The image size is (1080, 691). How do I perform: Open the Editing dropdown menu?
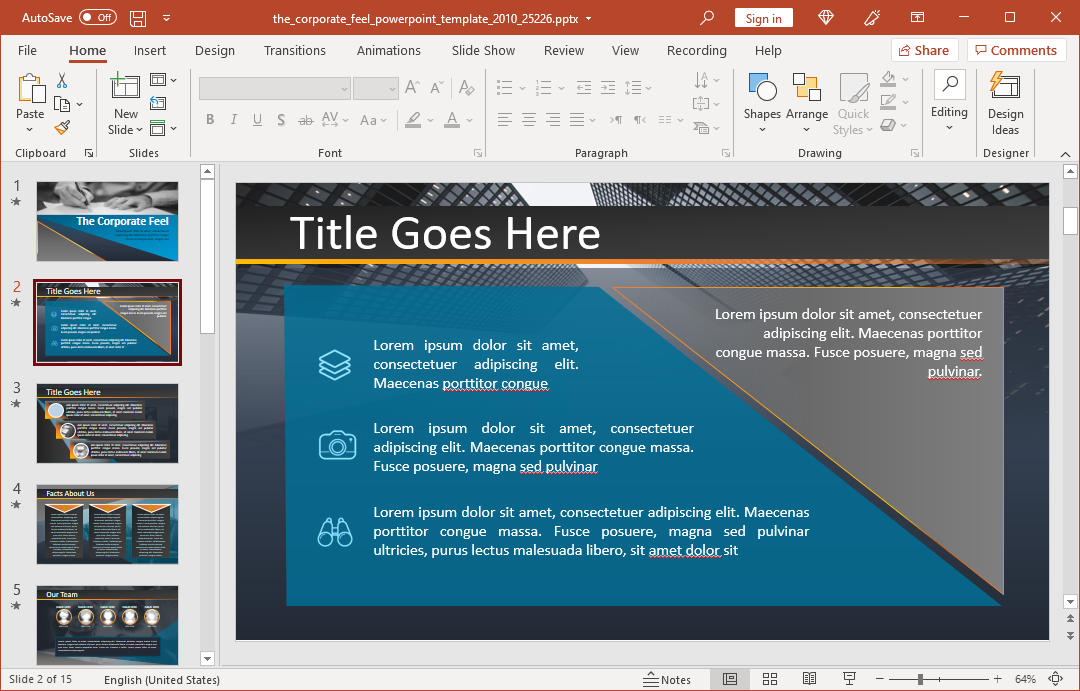pos(949,102)
